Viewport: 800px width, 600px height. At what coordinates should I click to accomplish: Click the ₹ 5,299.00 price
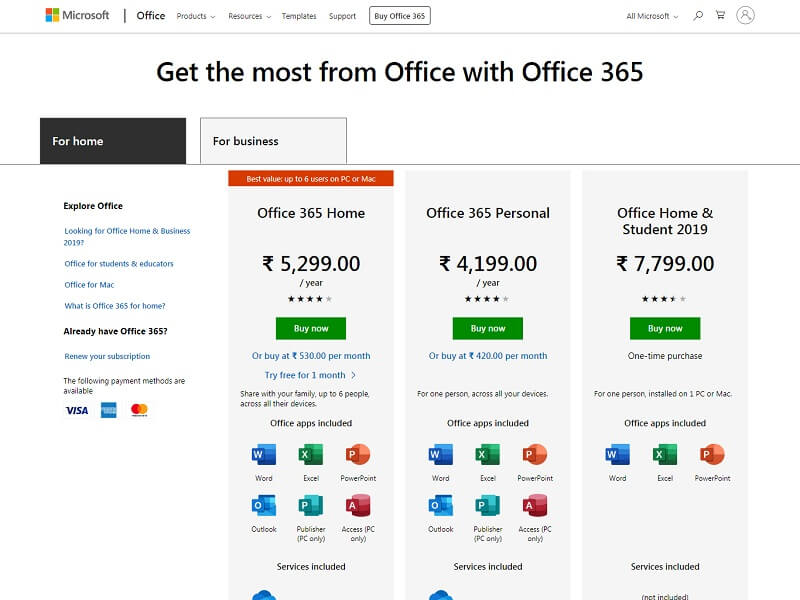tap(311, 264)
